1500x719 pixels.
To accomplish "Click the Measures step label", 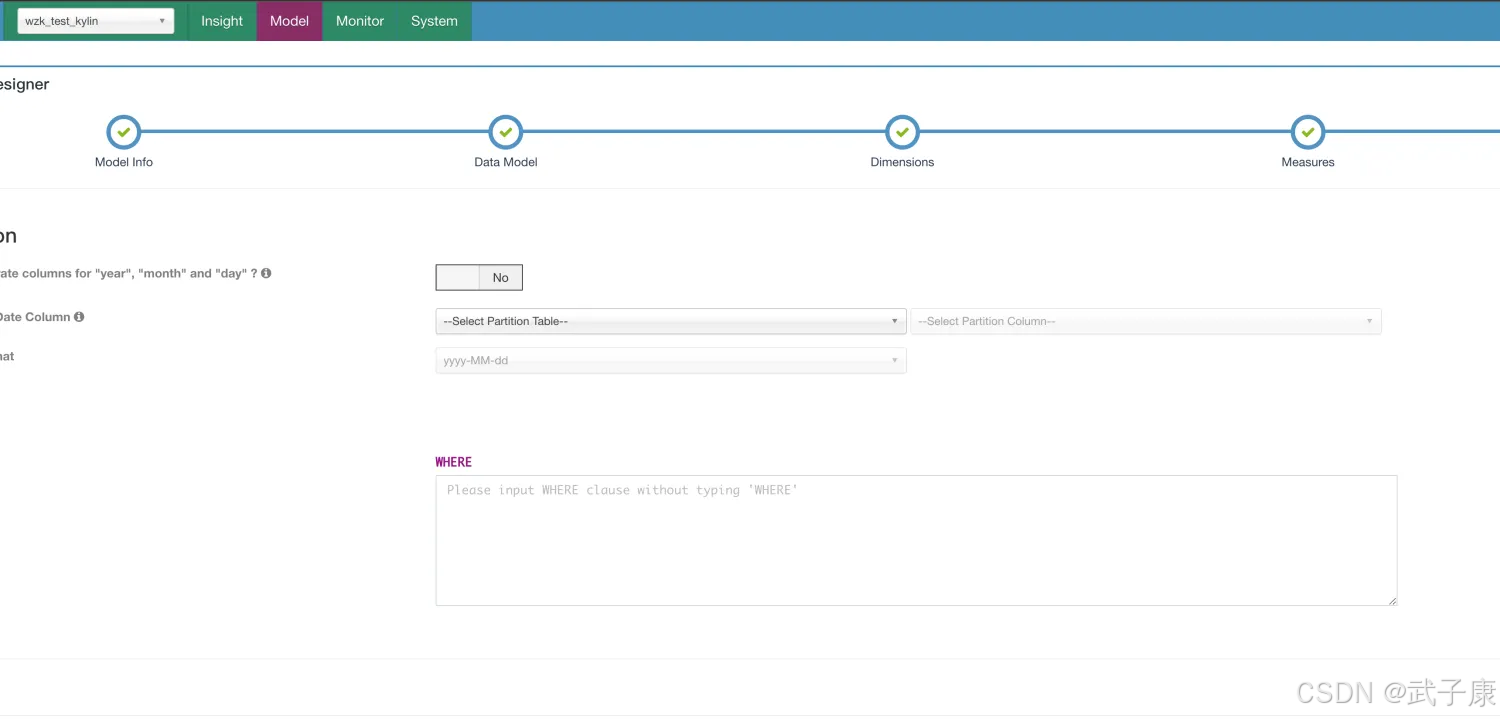I will (x=1308, y=162).
